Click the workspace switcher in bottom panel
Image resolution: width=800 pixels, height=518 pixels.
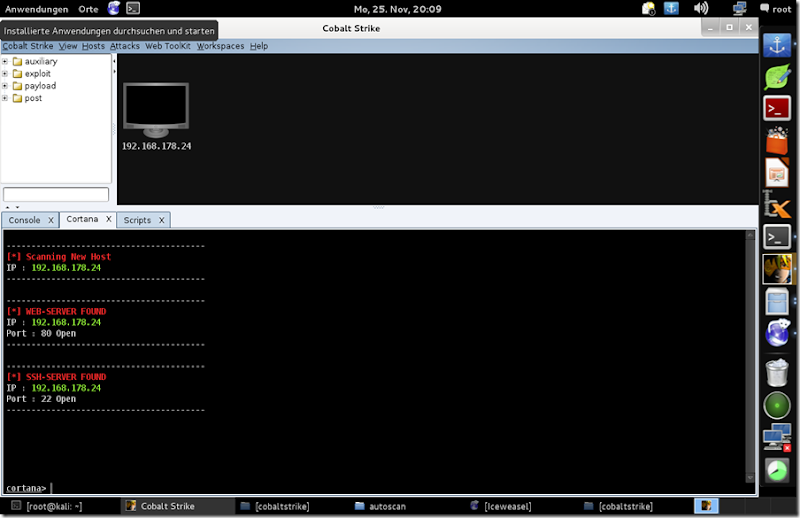click(706, 506)
